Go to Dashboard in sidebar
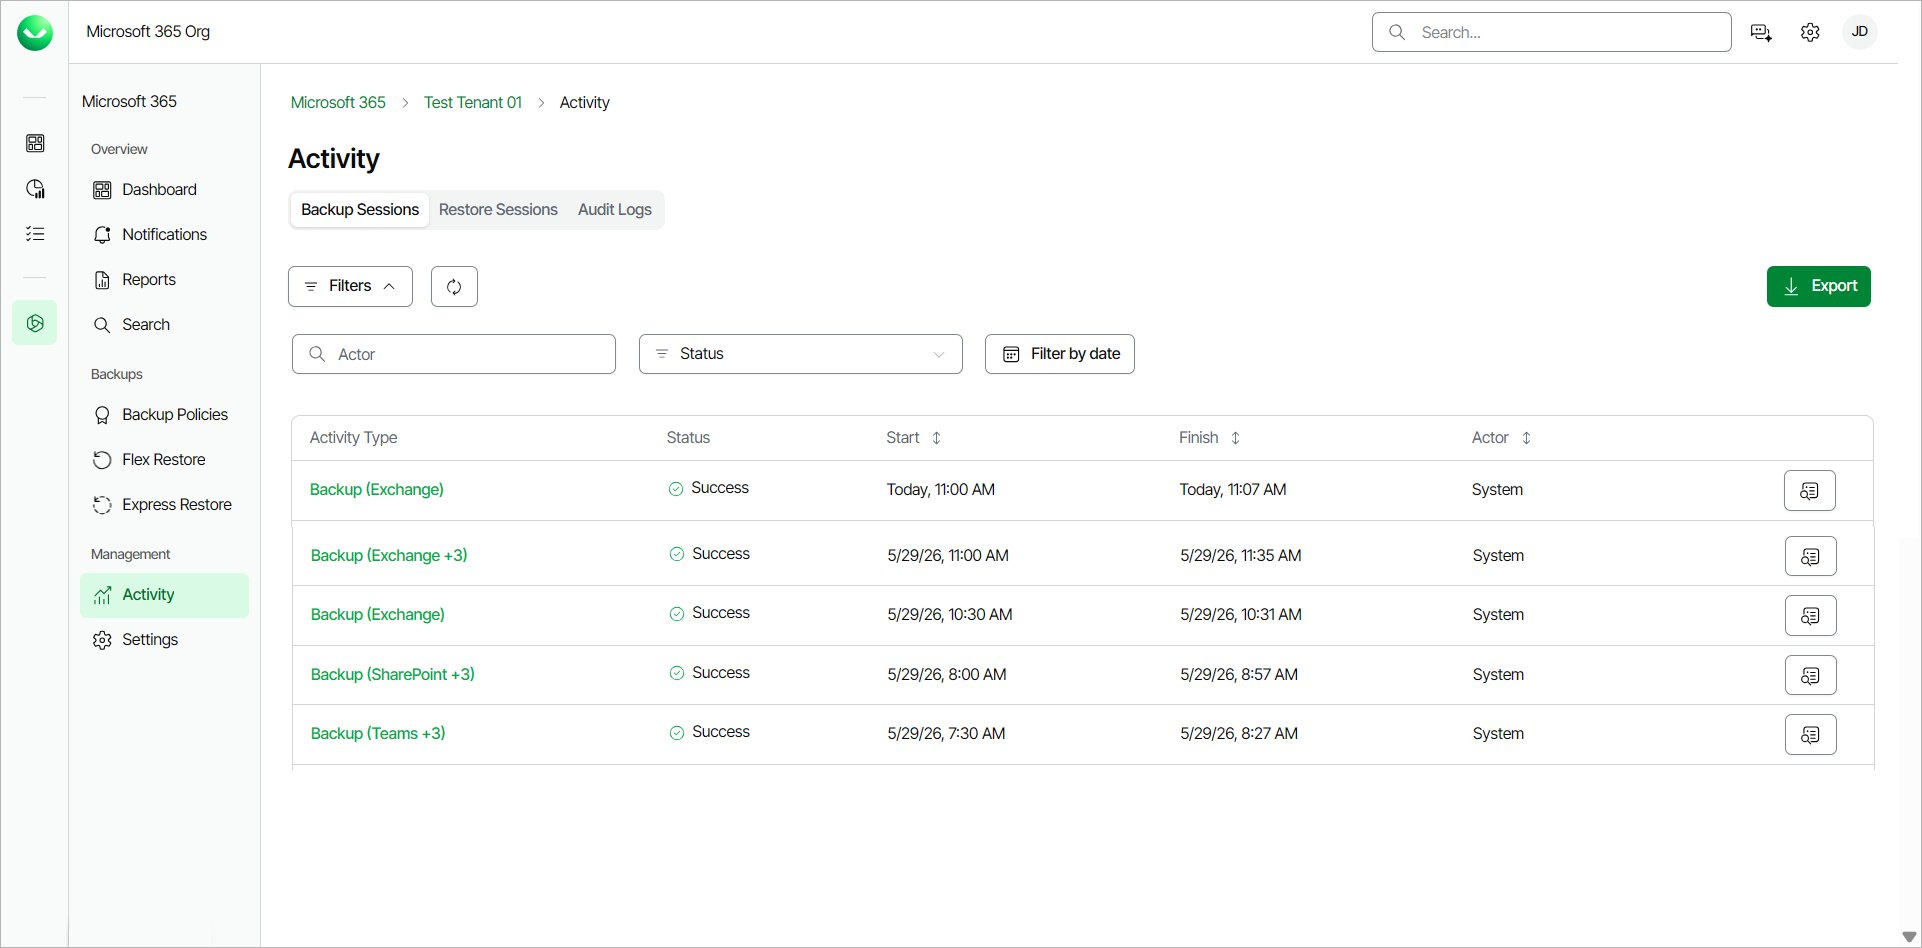1922x948 pixels. tap(164, 190)
